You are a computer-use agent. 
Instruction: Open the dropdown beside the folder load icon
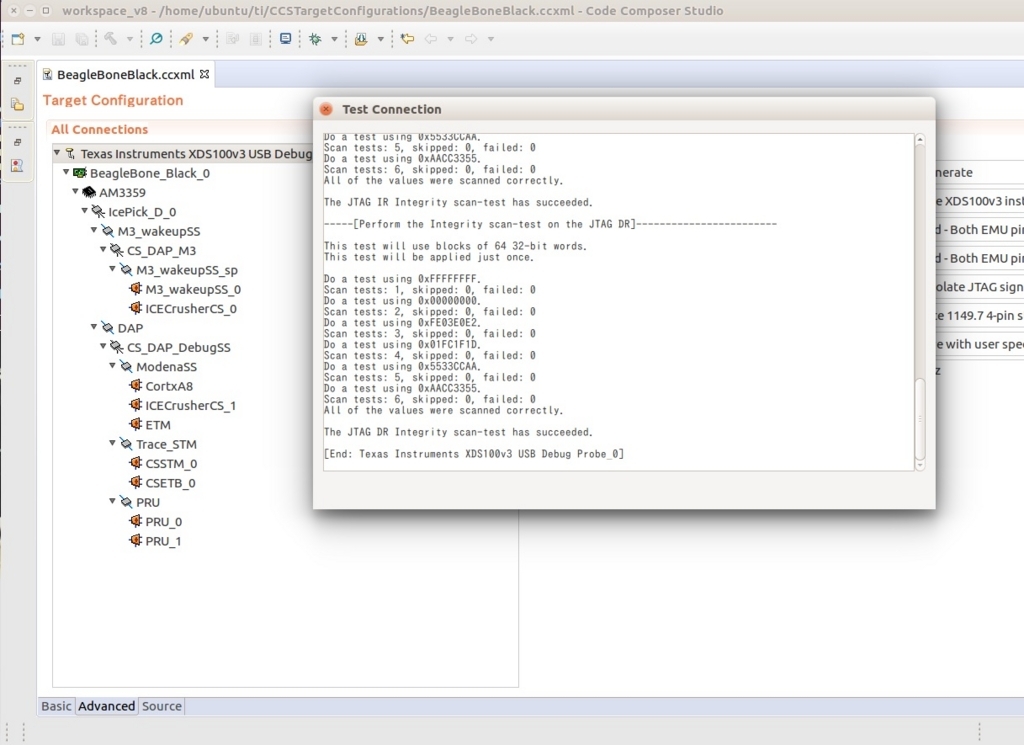click(380, 39)
